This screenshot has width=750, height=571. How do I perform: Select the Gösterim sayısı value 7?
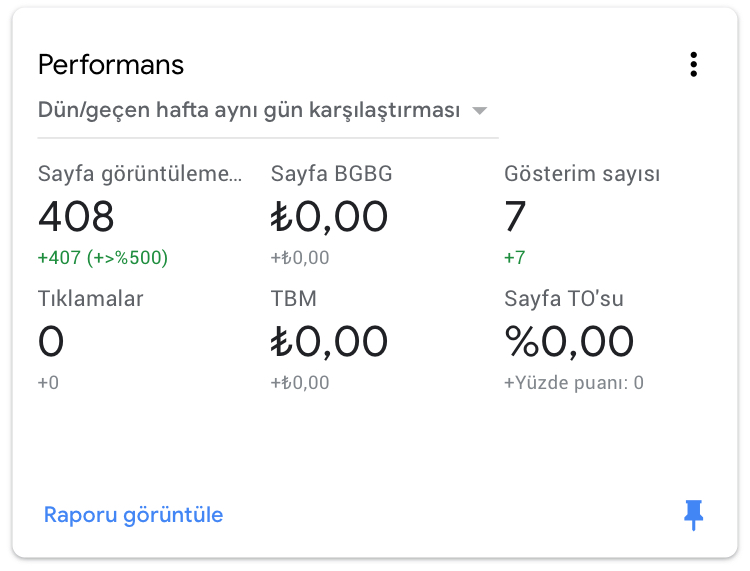point(515,217)
